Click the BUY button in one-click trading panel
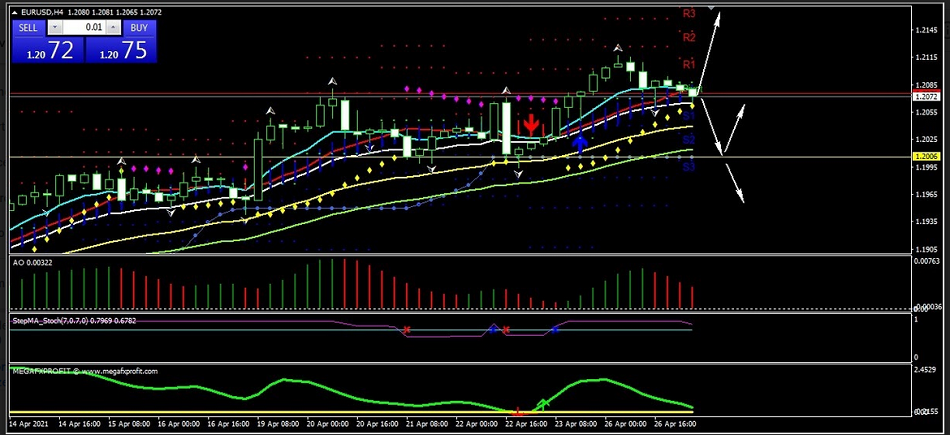Viewport: 950px width, 435px height. [x=138, y=28]
